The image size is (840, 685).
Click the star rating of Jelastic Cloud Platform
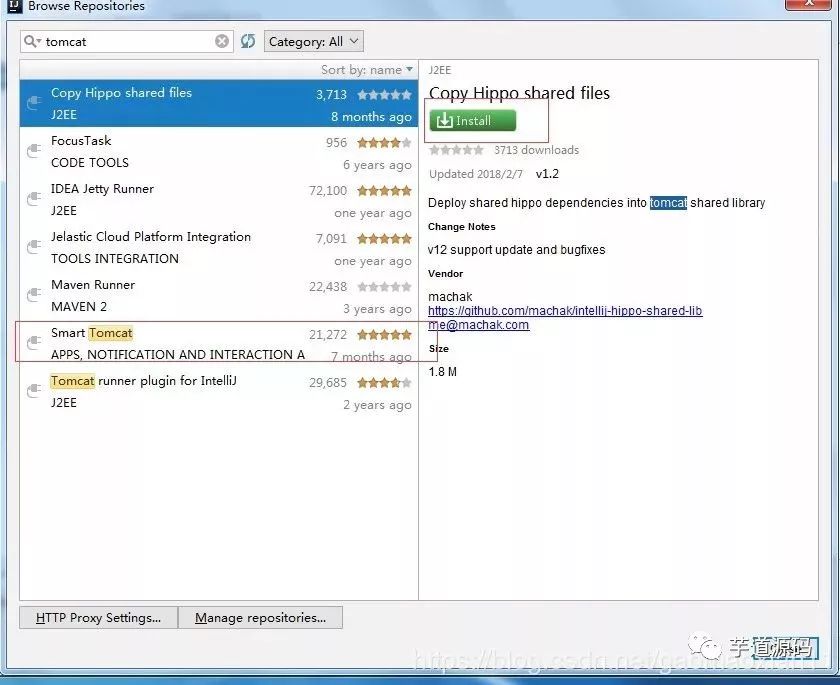coord(384,238)
